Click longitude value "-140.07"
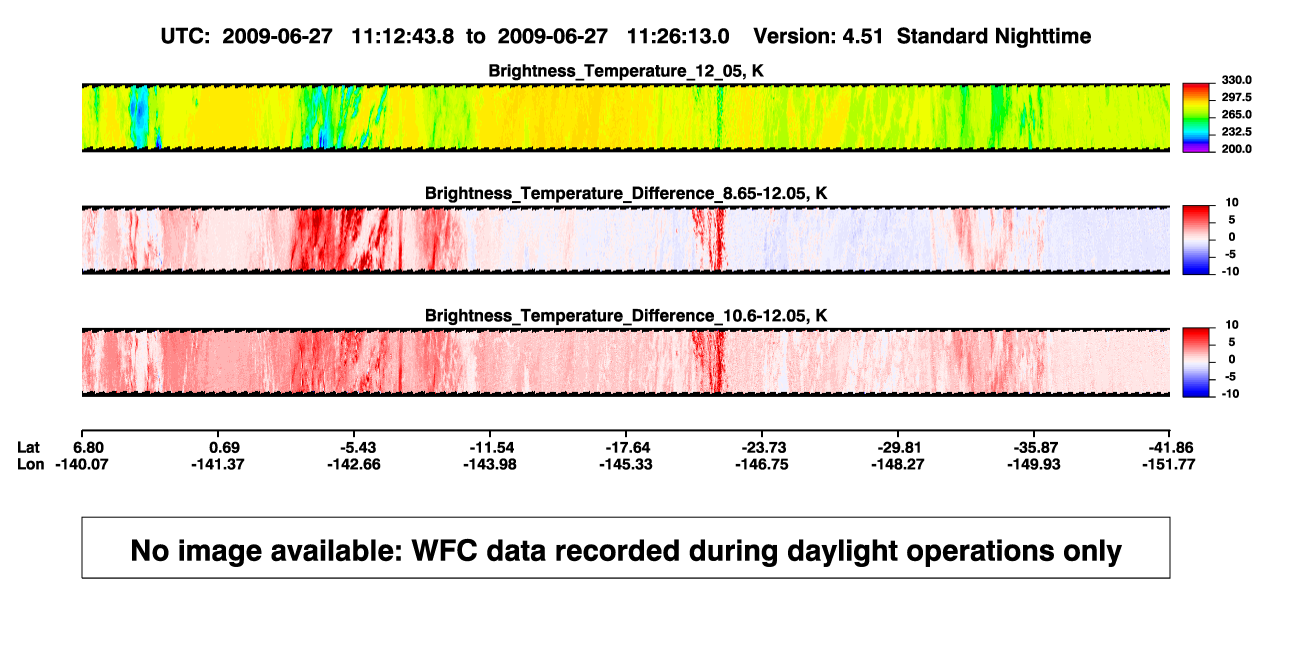The image size is (1300, 667). [x=80, y=464]
